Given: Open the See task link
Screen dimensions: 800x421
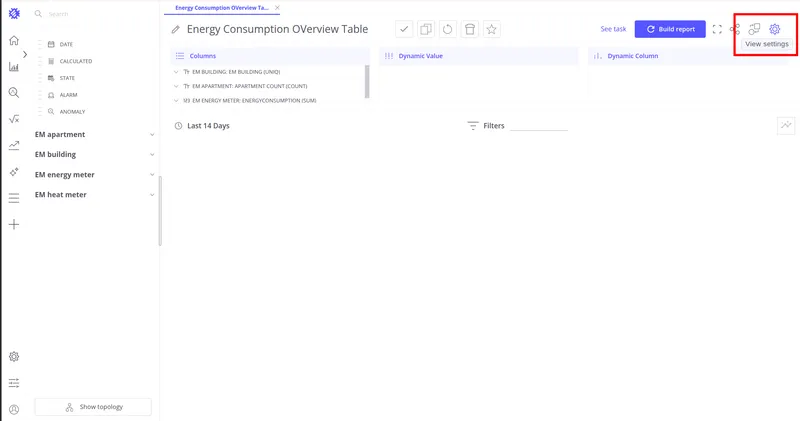Looking at the screenshot, I should 613,29.
